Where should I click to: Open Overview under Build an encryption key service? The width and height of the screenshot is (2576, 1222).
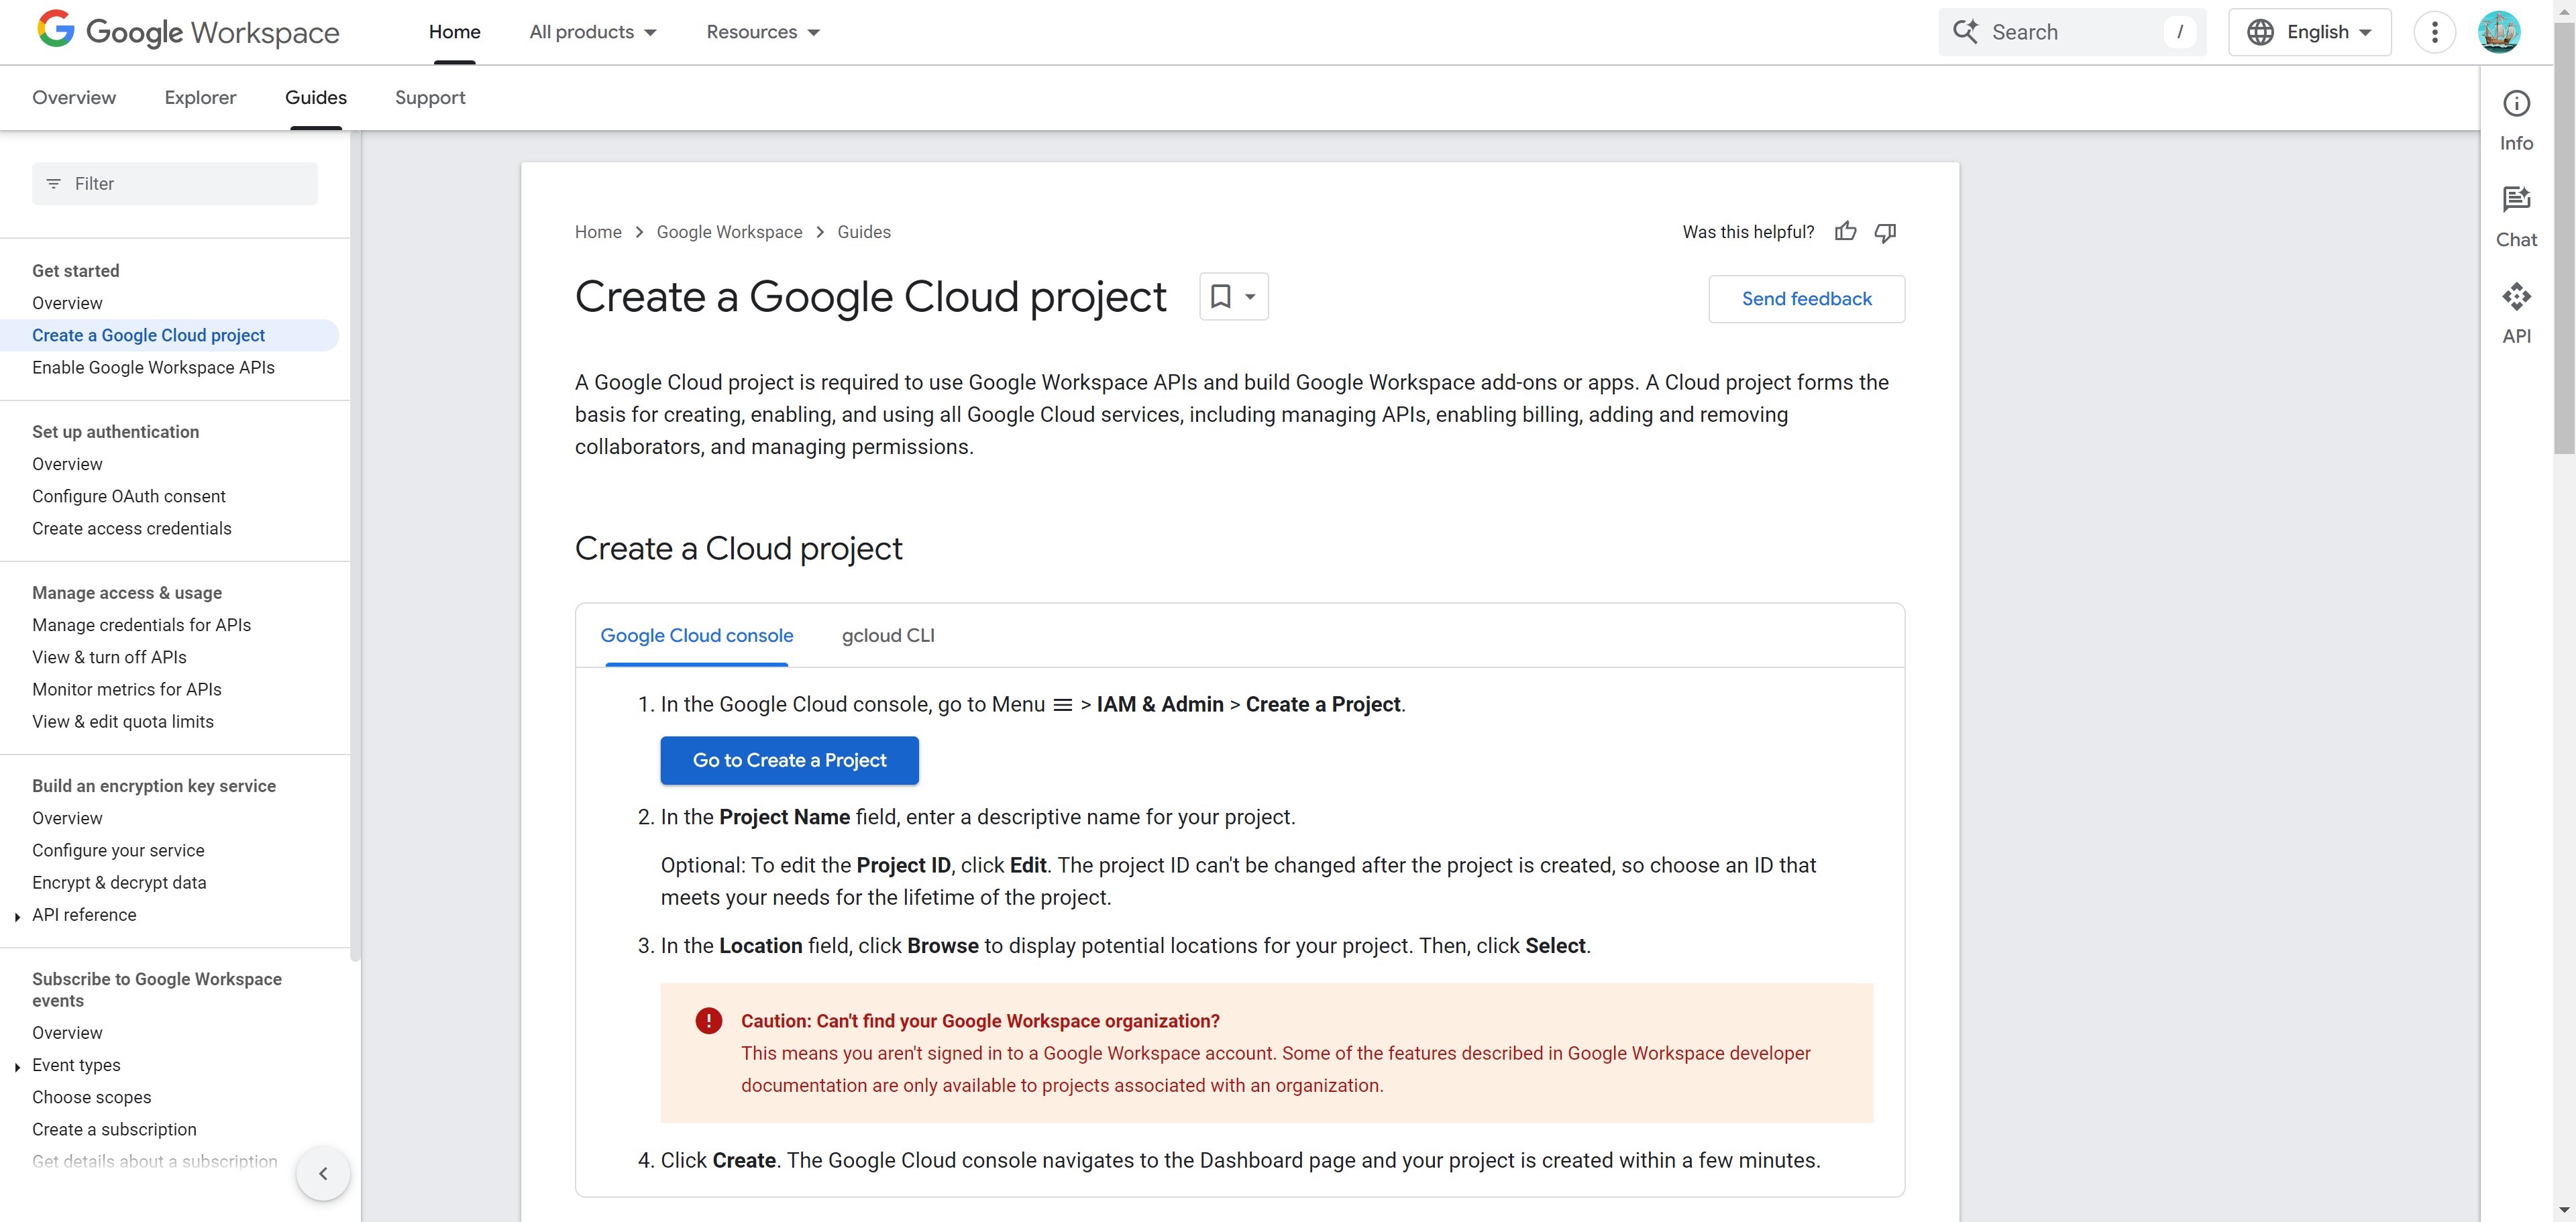tap(67, 818)
